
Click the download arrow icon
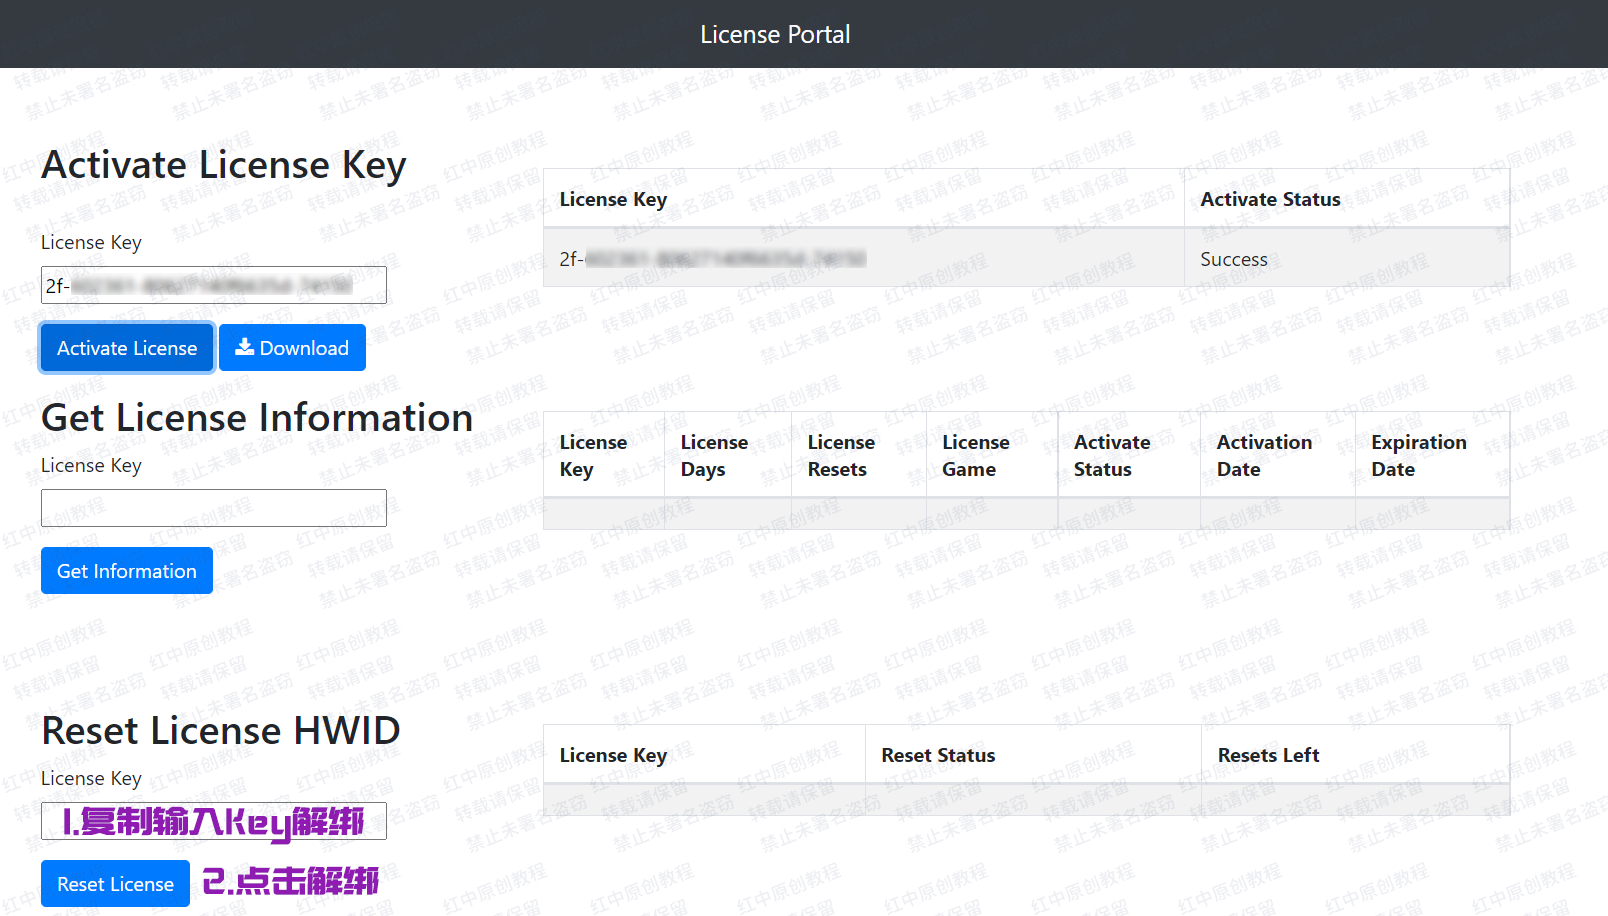point(244,347)
